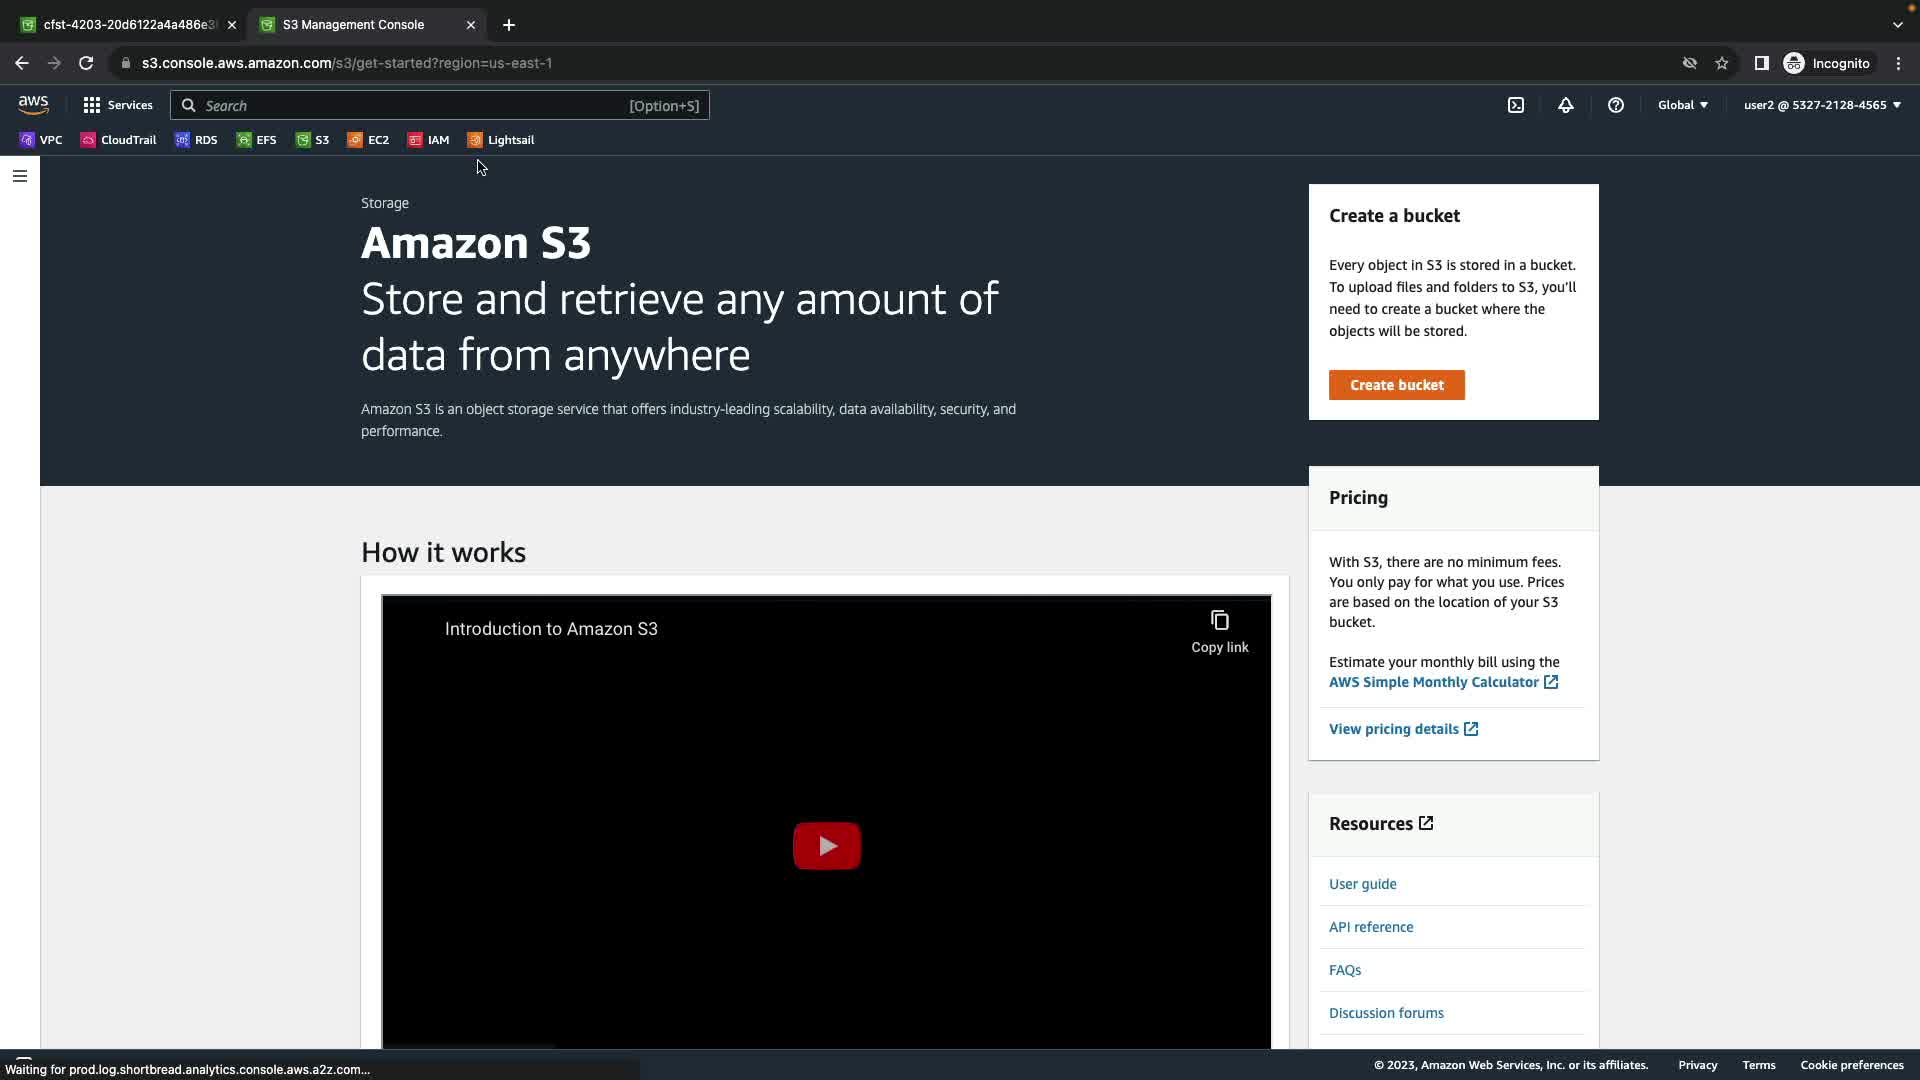Open the notifications bell icon
The image size is (1920, 1080).
(1566, 105)
